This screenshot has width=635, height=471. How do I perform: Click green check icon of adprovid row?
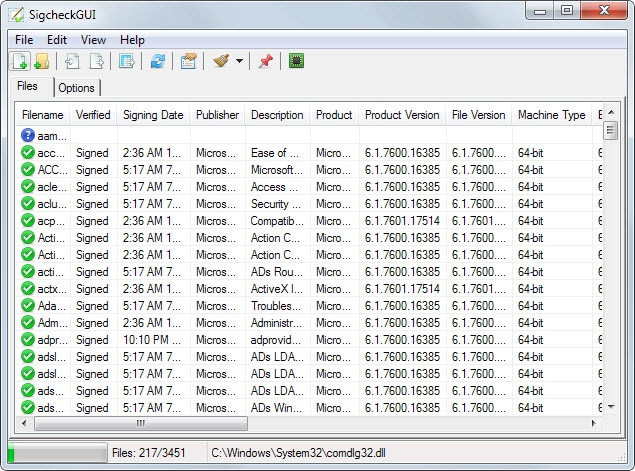click(x=28, y=340)
